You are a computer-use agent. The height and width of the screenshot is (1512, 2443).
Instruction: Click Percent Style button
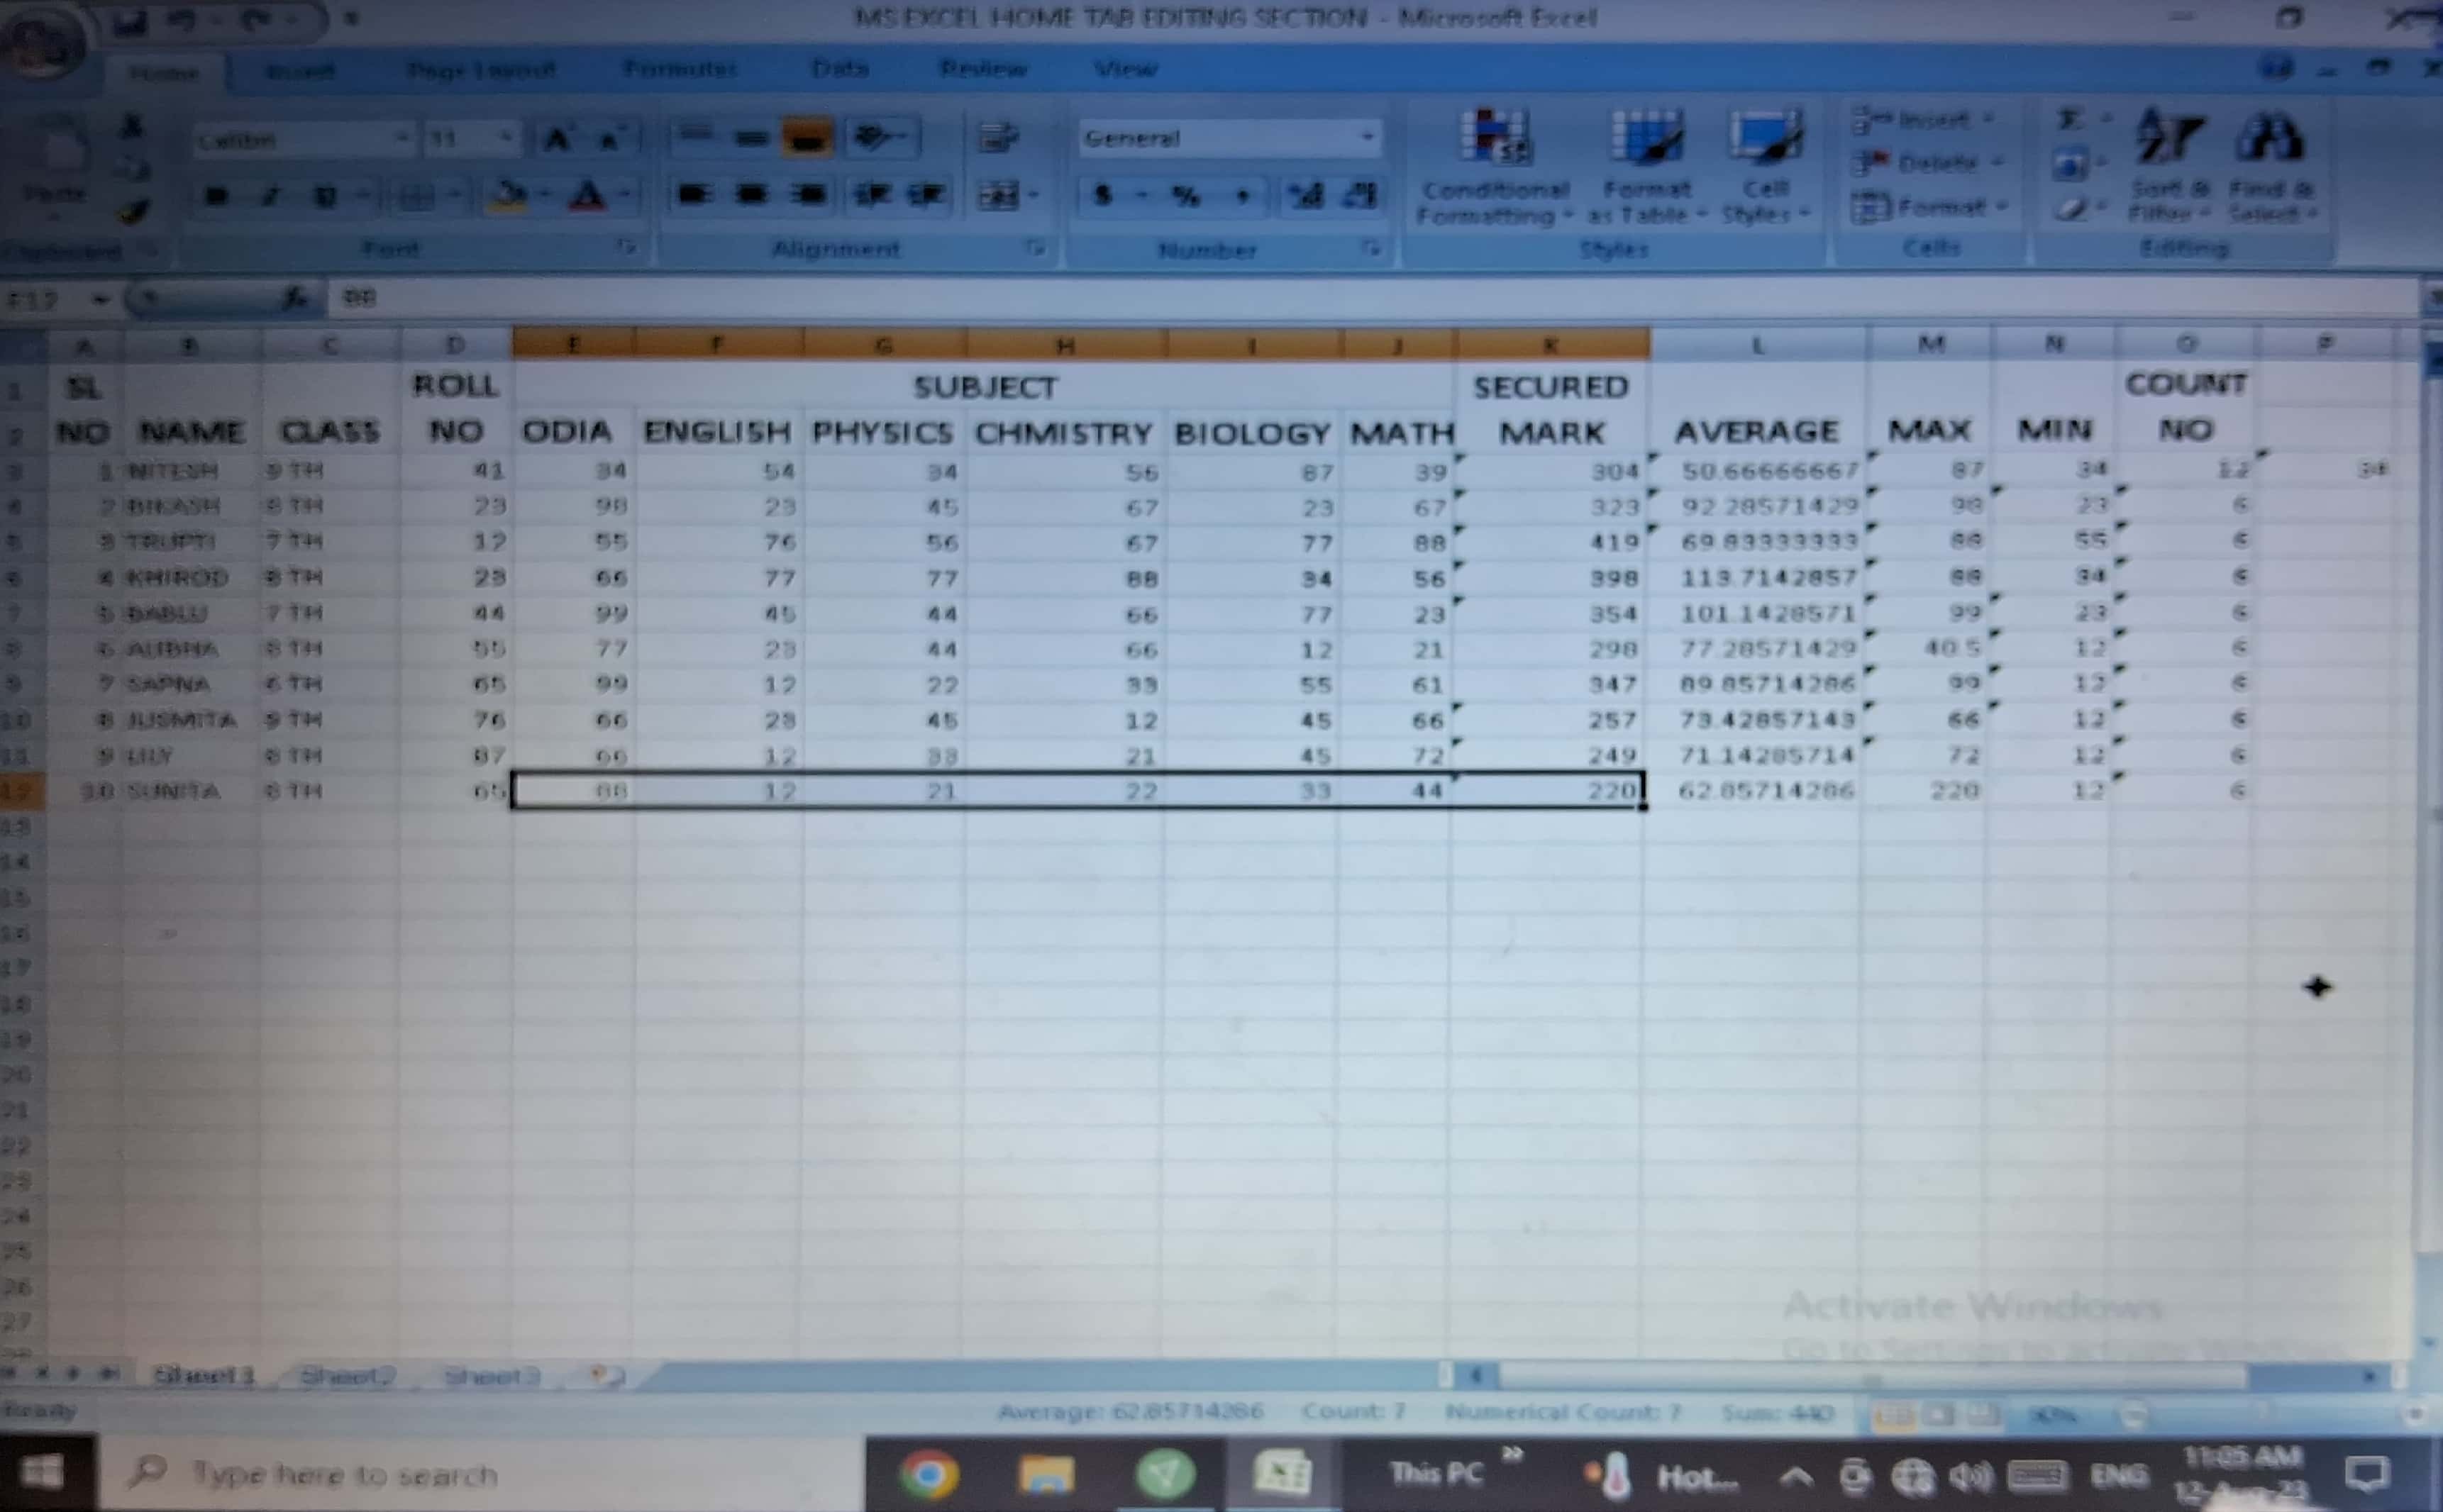pyautogui.click(x=1186, y=196)
